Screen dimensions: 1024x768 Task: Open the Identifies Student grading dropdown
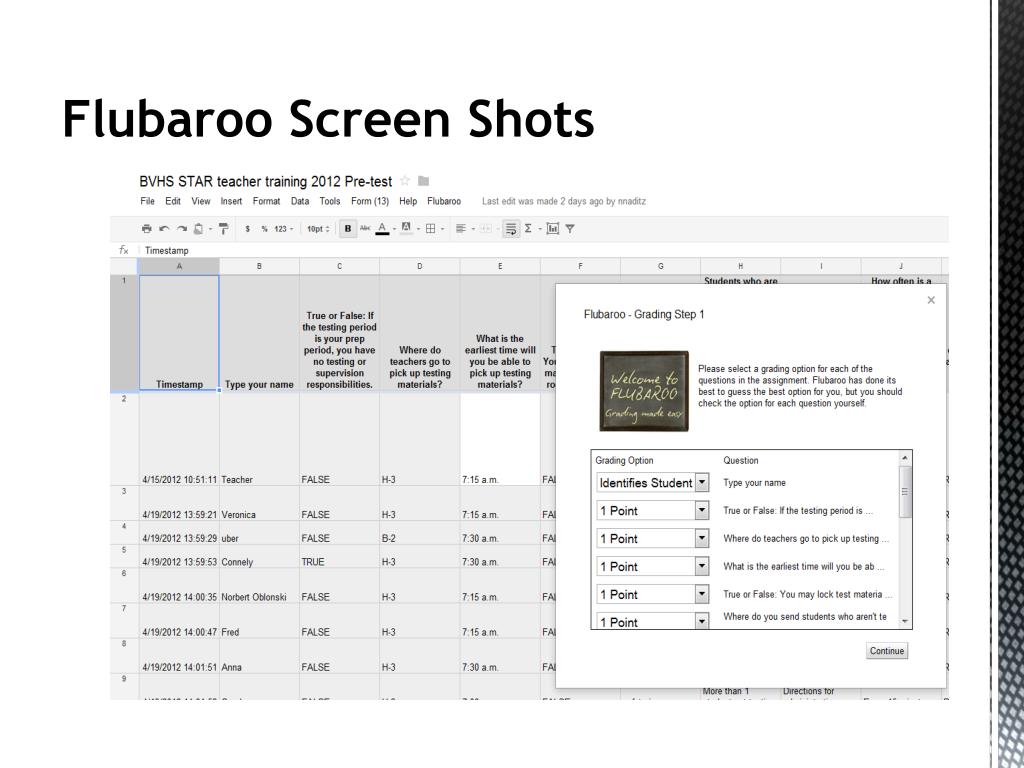pos(701,483)
